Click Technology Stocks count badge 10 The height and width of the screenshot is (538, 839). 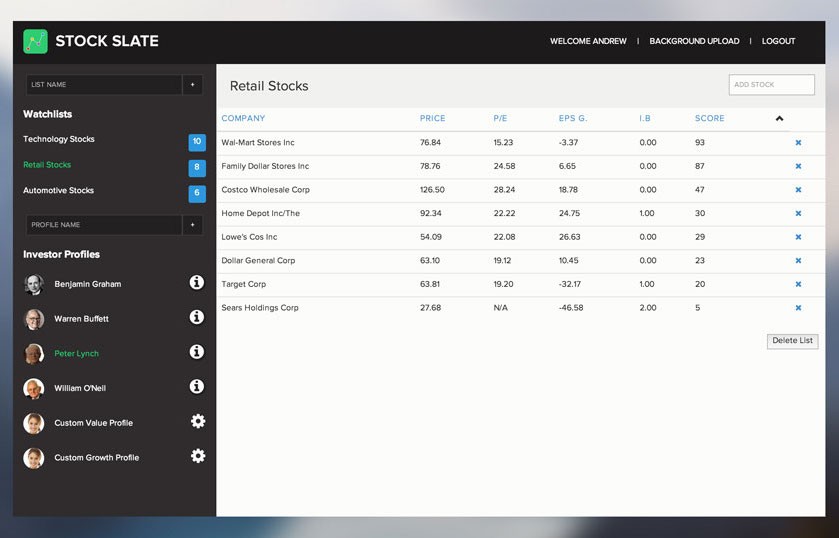(197, 142)
